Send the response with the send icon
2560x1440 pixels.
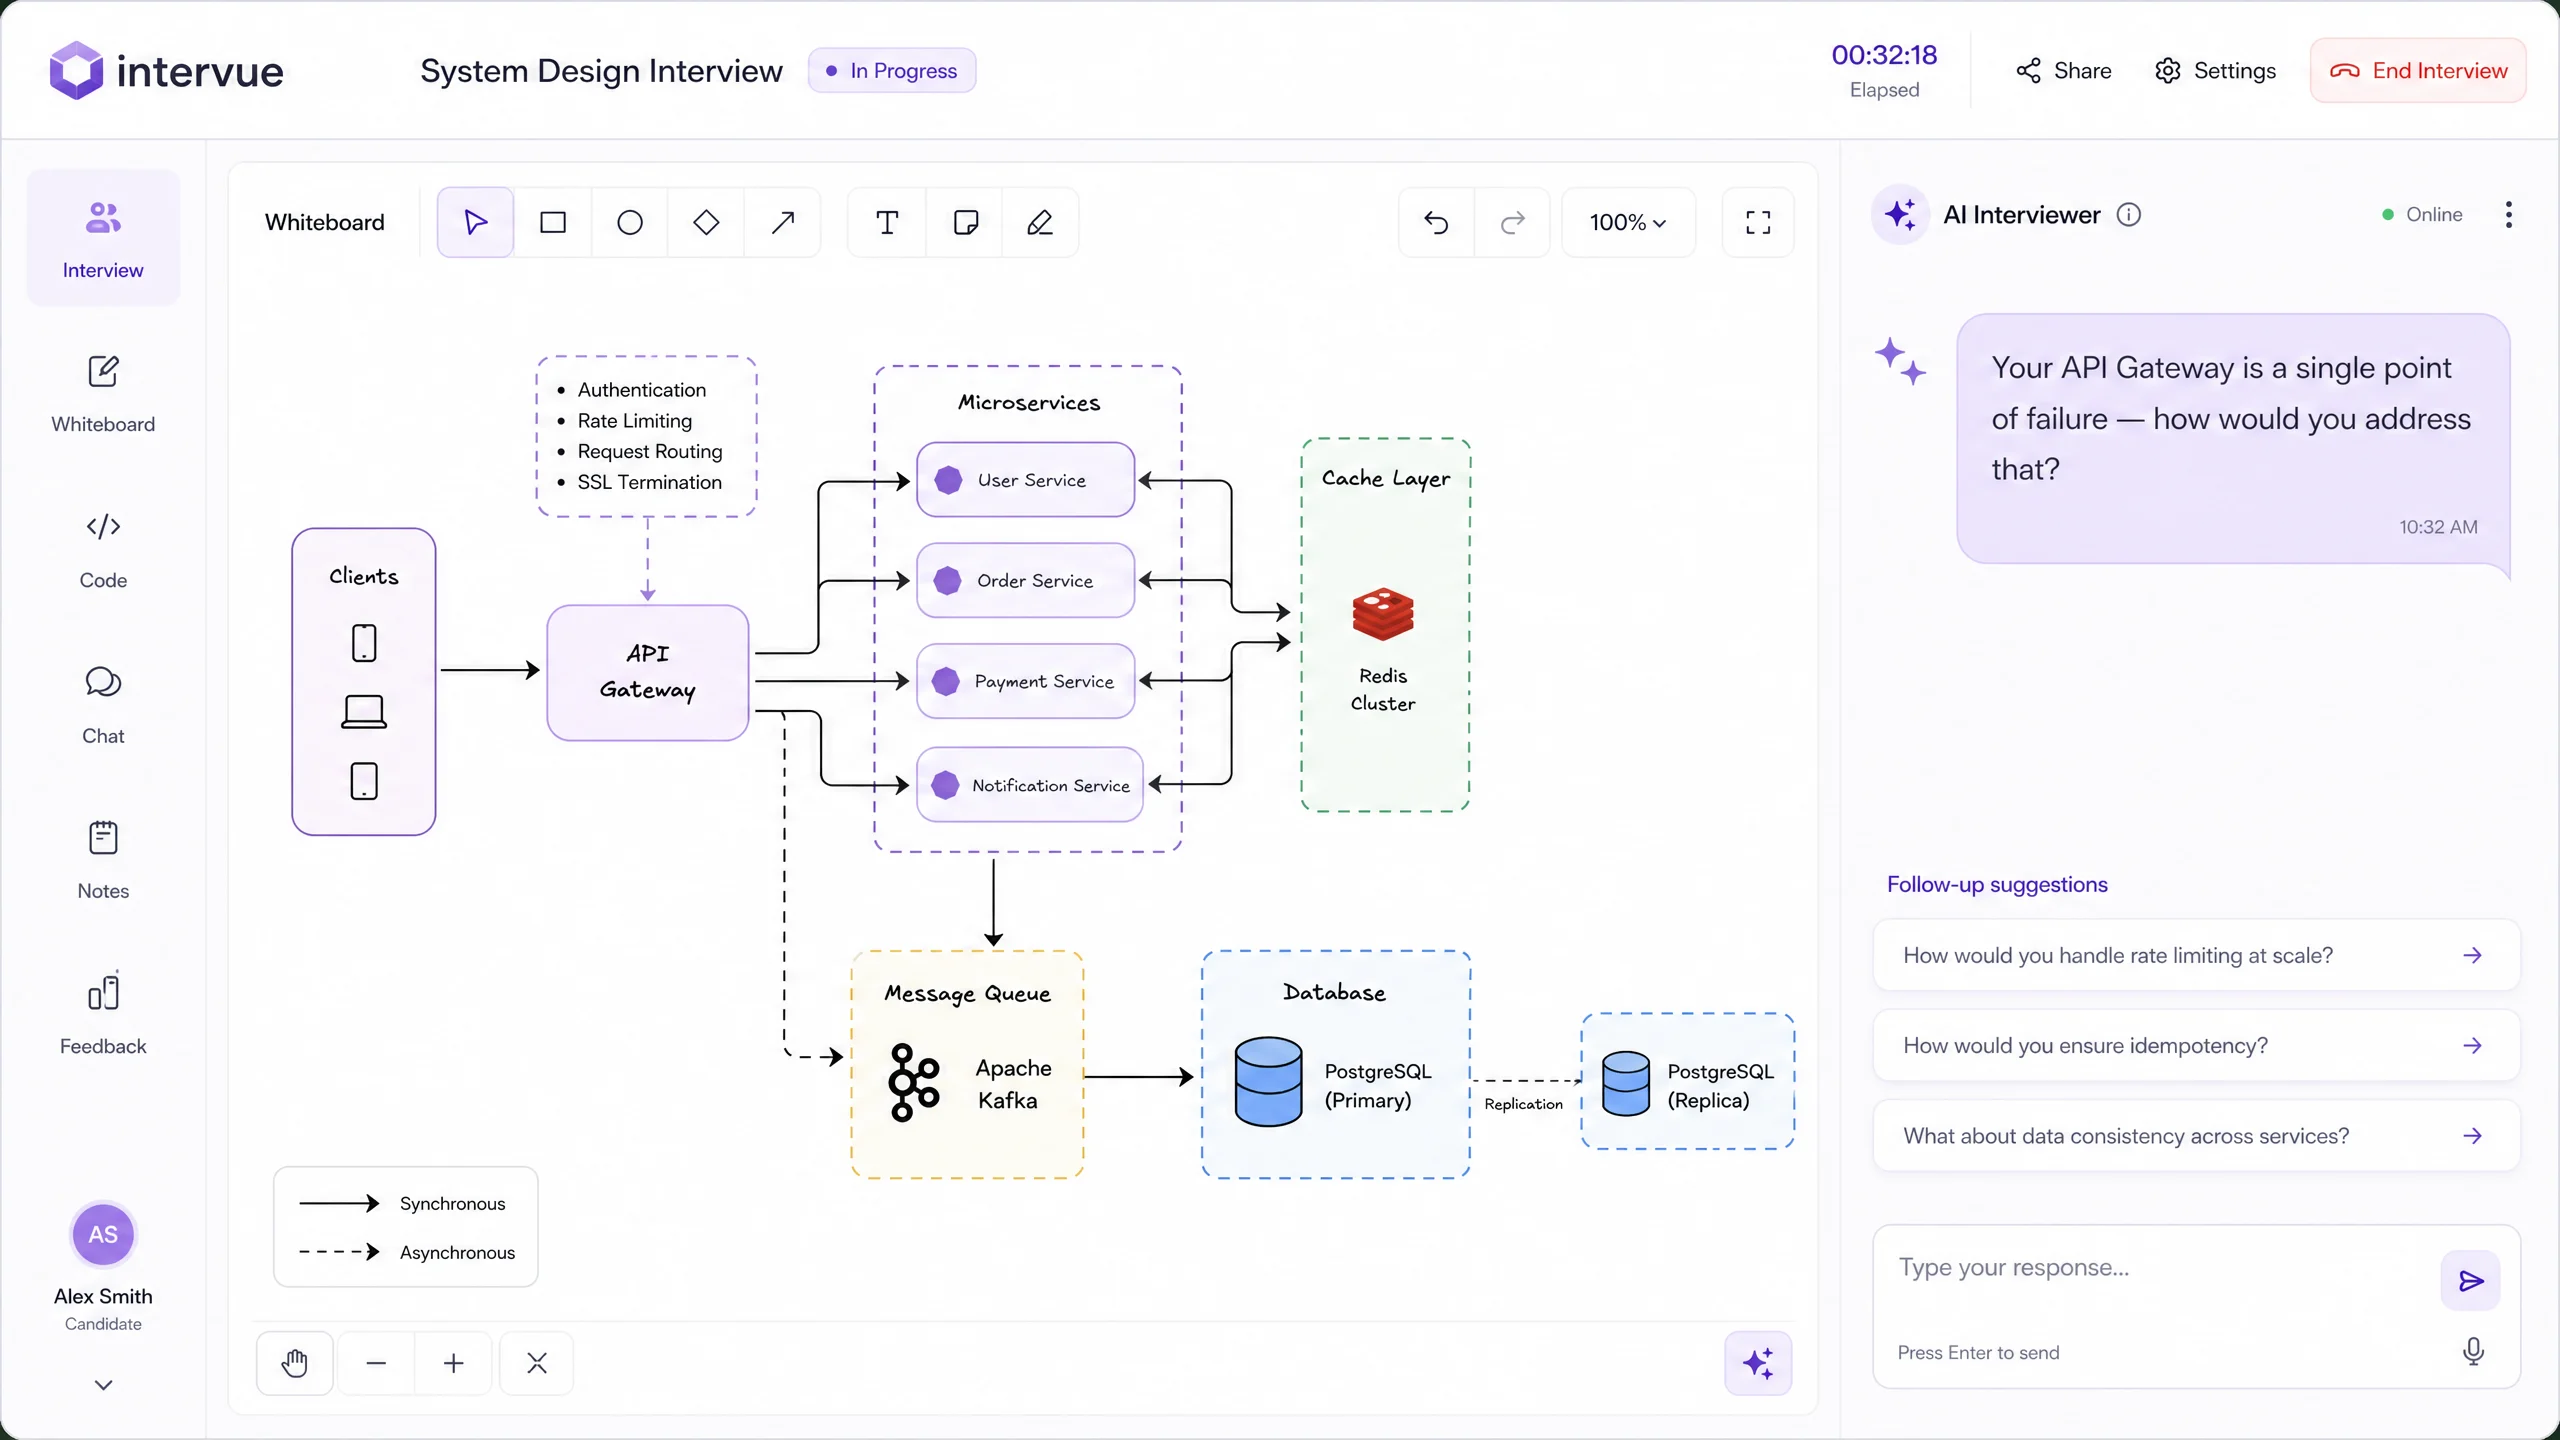coord(2471,1281)
